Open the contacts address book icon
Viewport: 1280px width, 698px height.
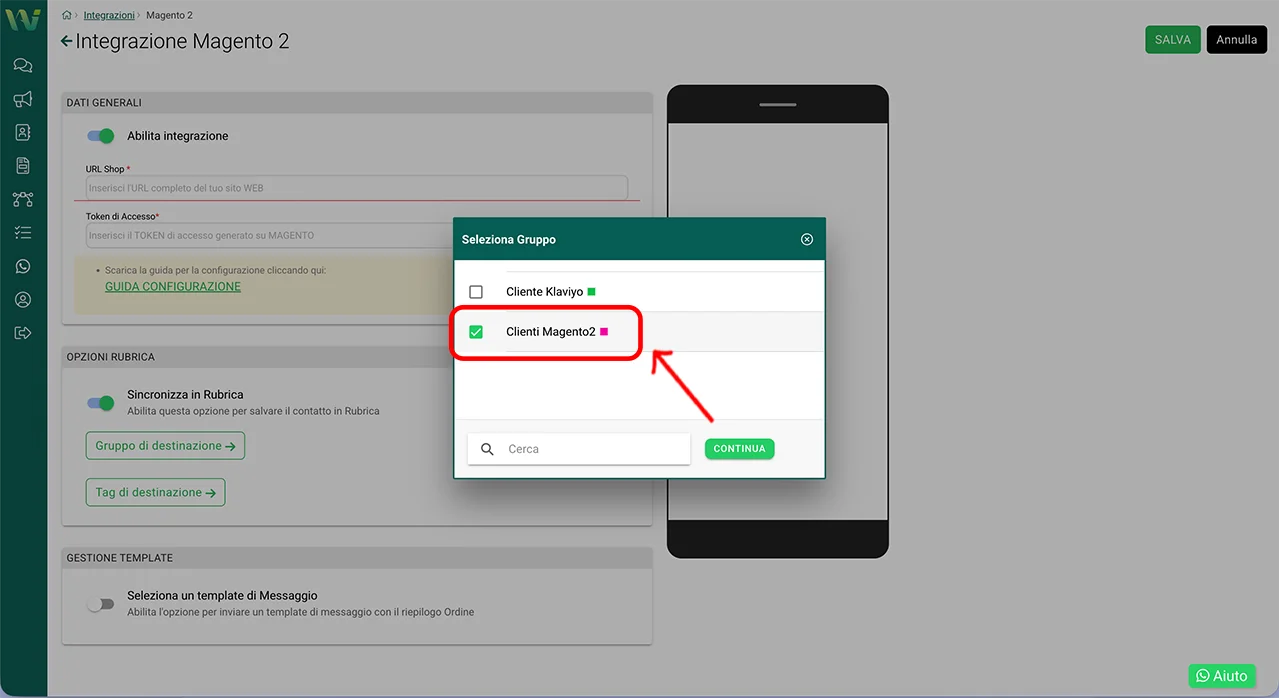[23, 132]
